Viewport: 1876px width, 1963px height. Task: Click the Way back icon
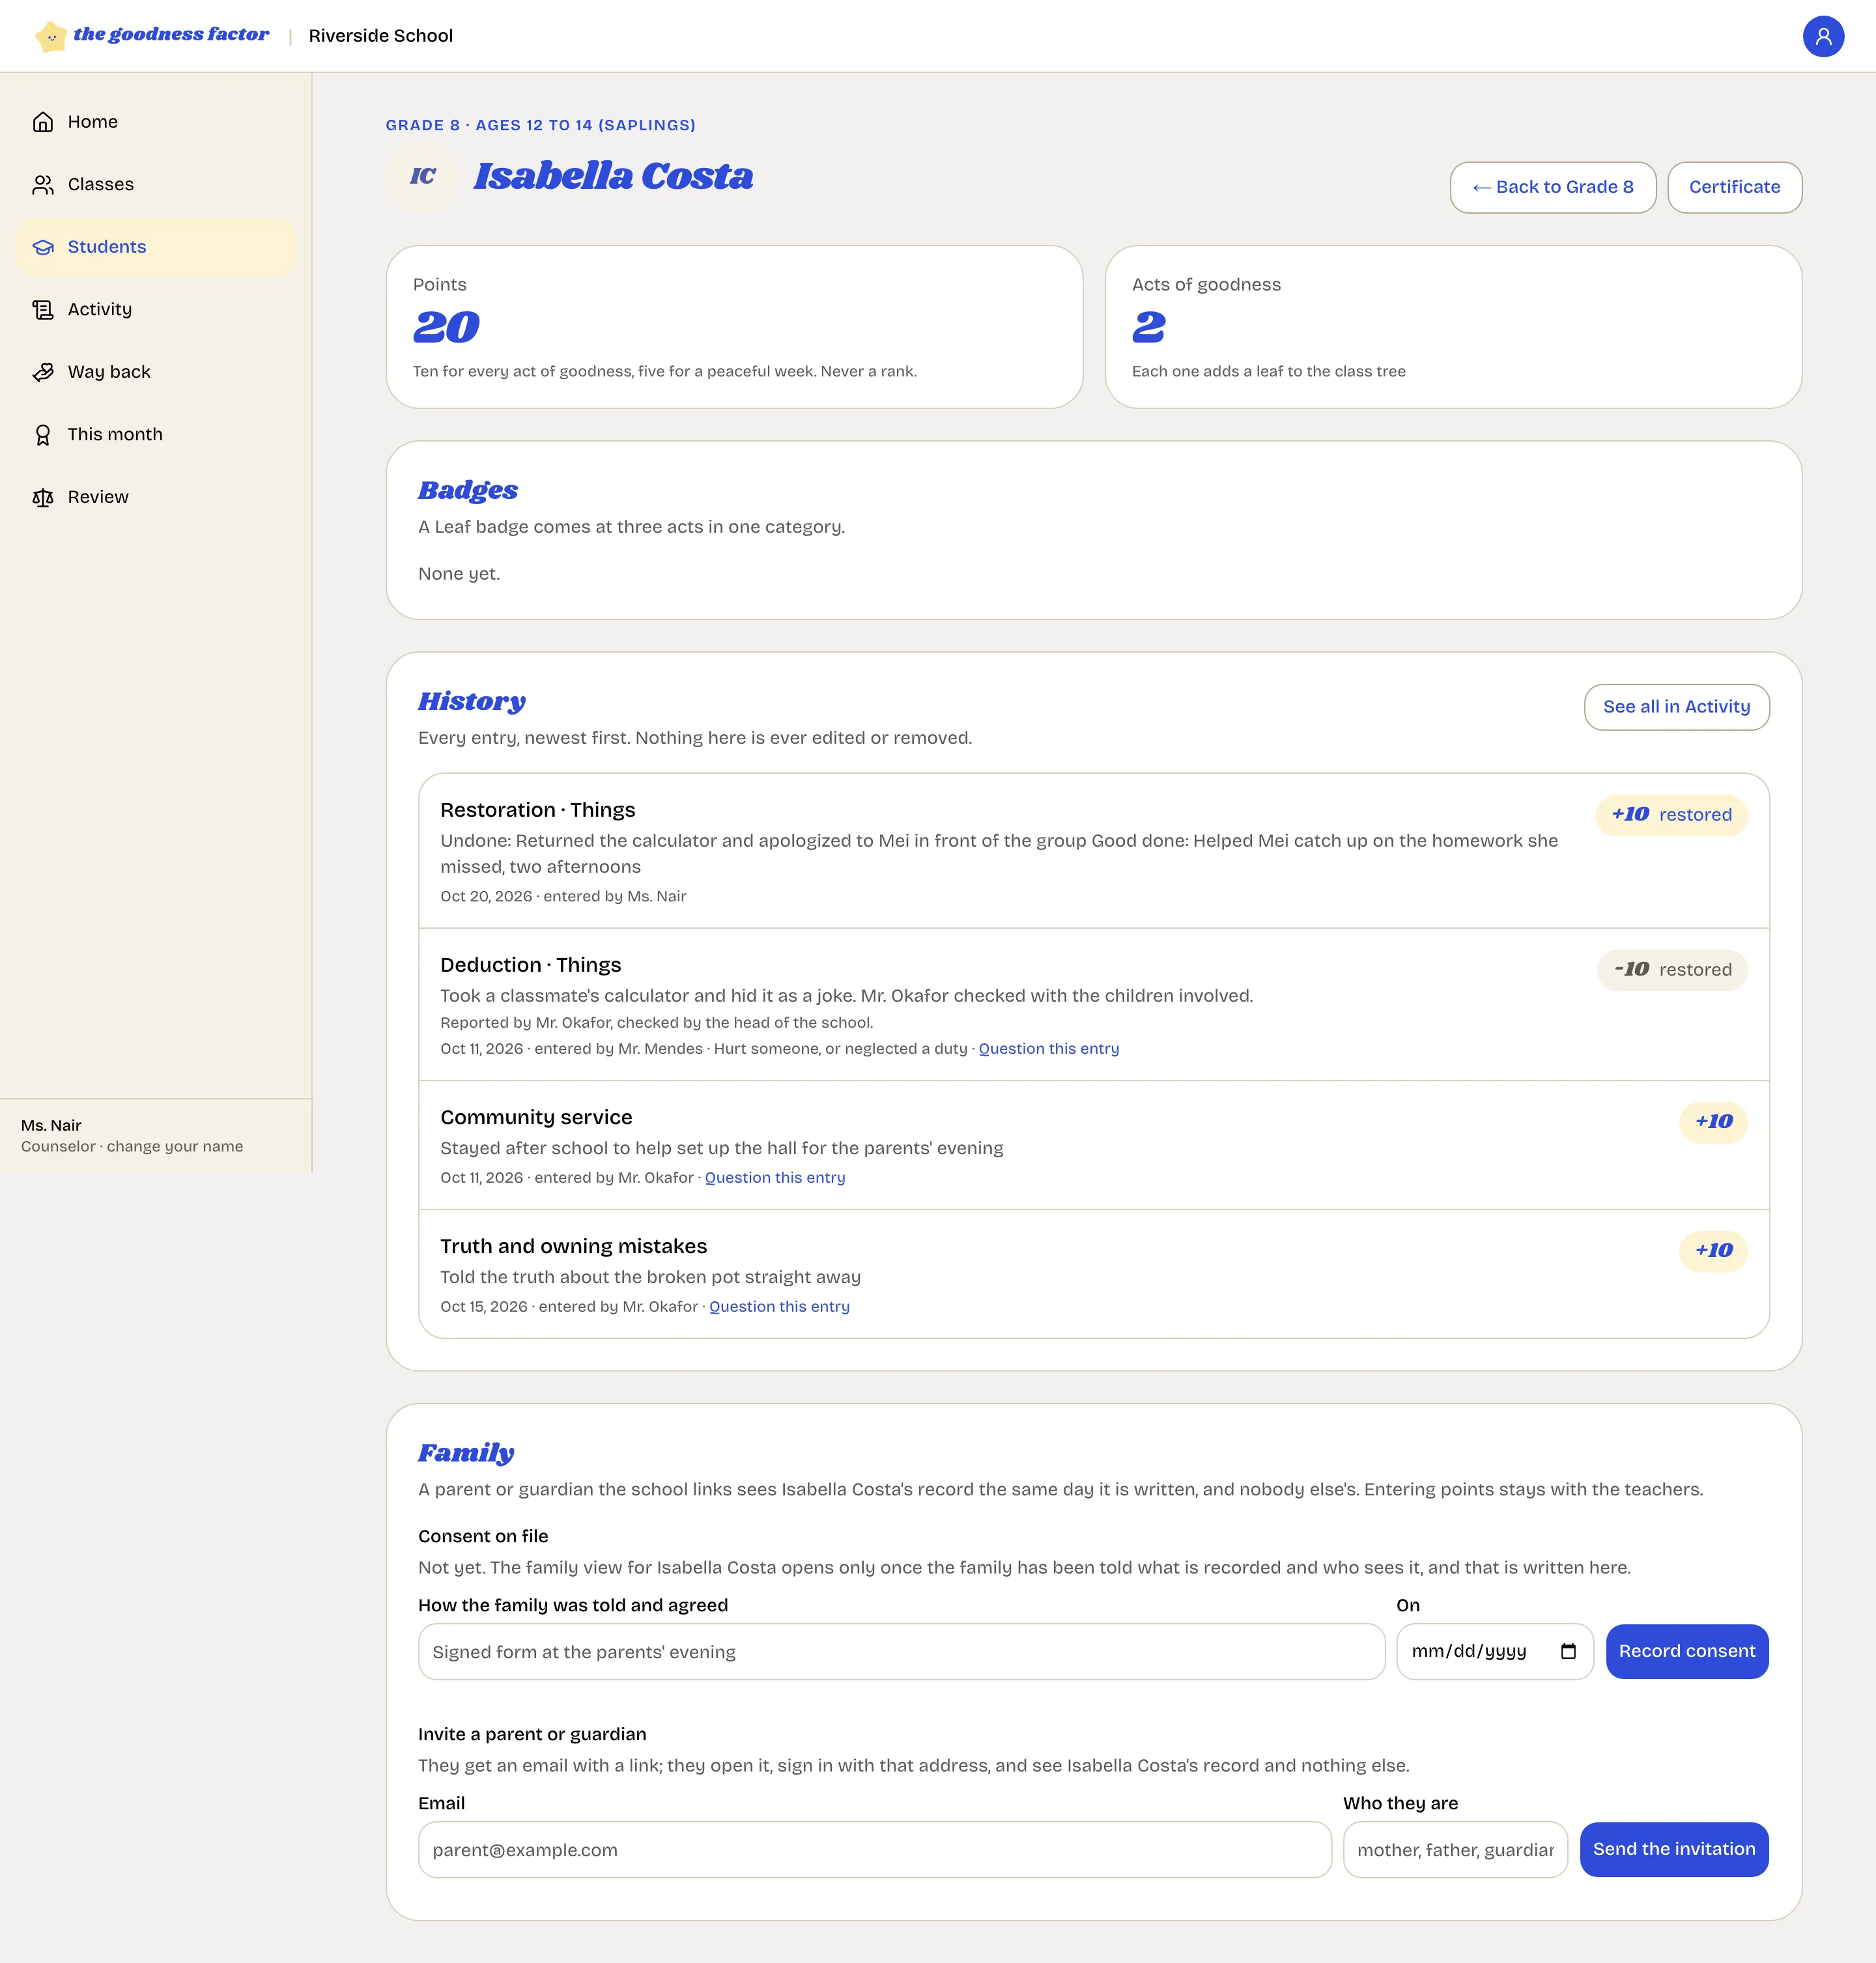pos(43,372)
